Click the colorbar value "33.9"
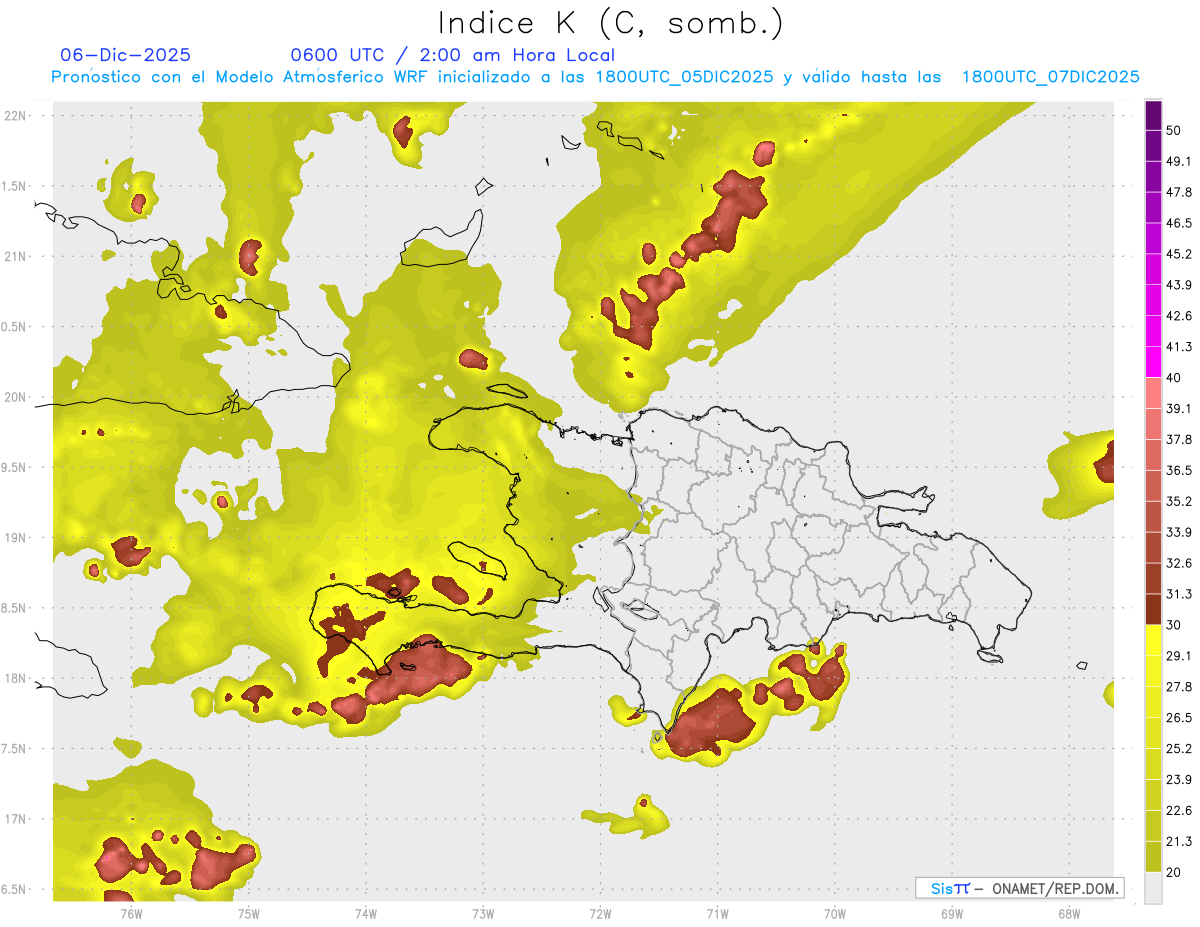1200x927 pixels. coord(1178,532)
